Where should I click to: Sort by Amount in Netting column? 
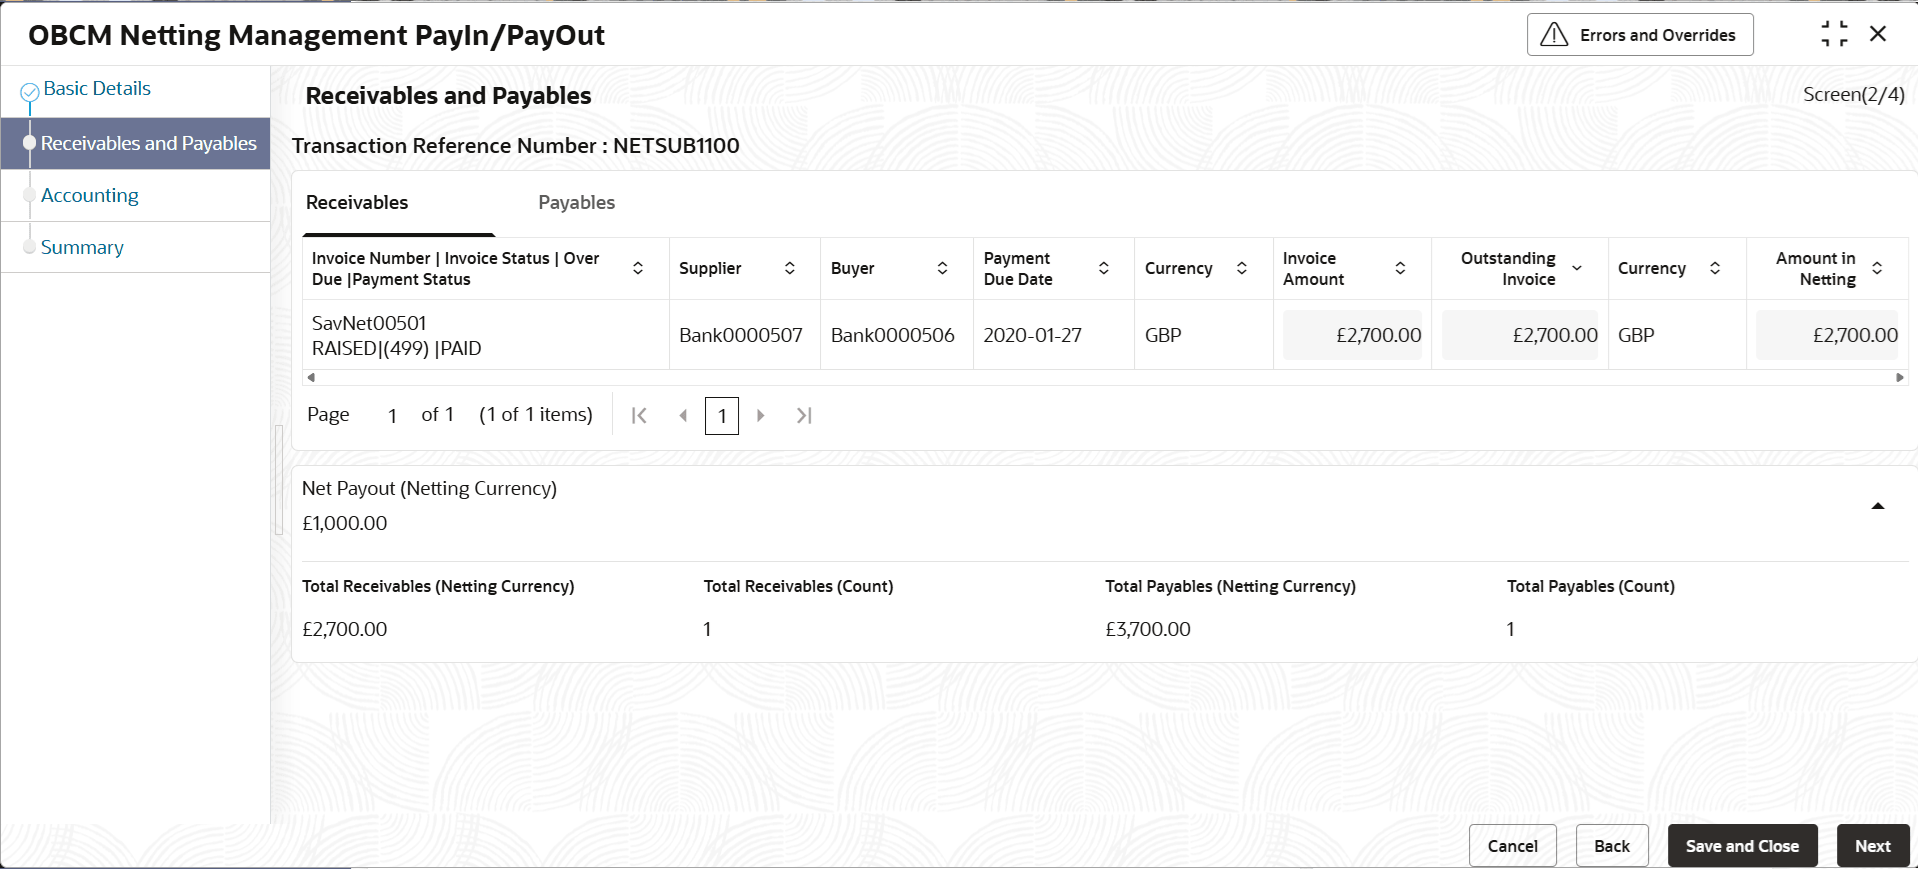tap(1877, 268)
